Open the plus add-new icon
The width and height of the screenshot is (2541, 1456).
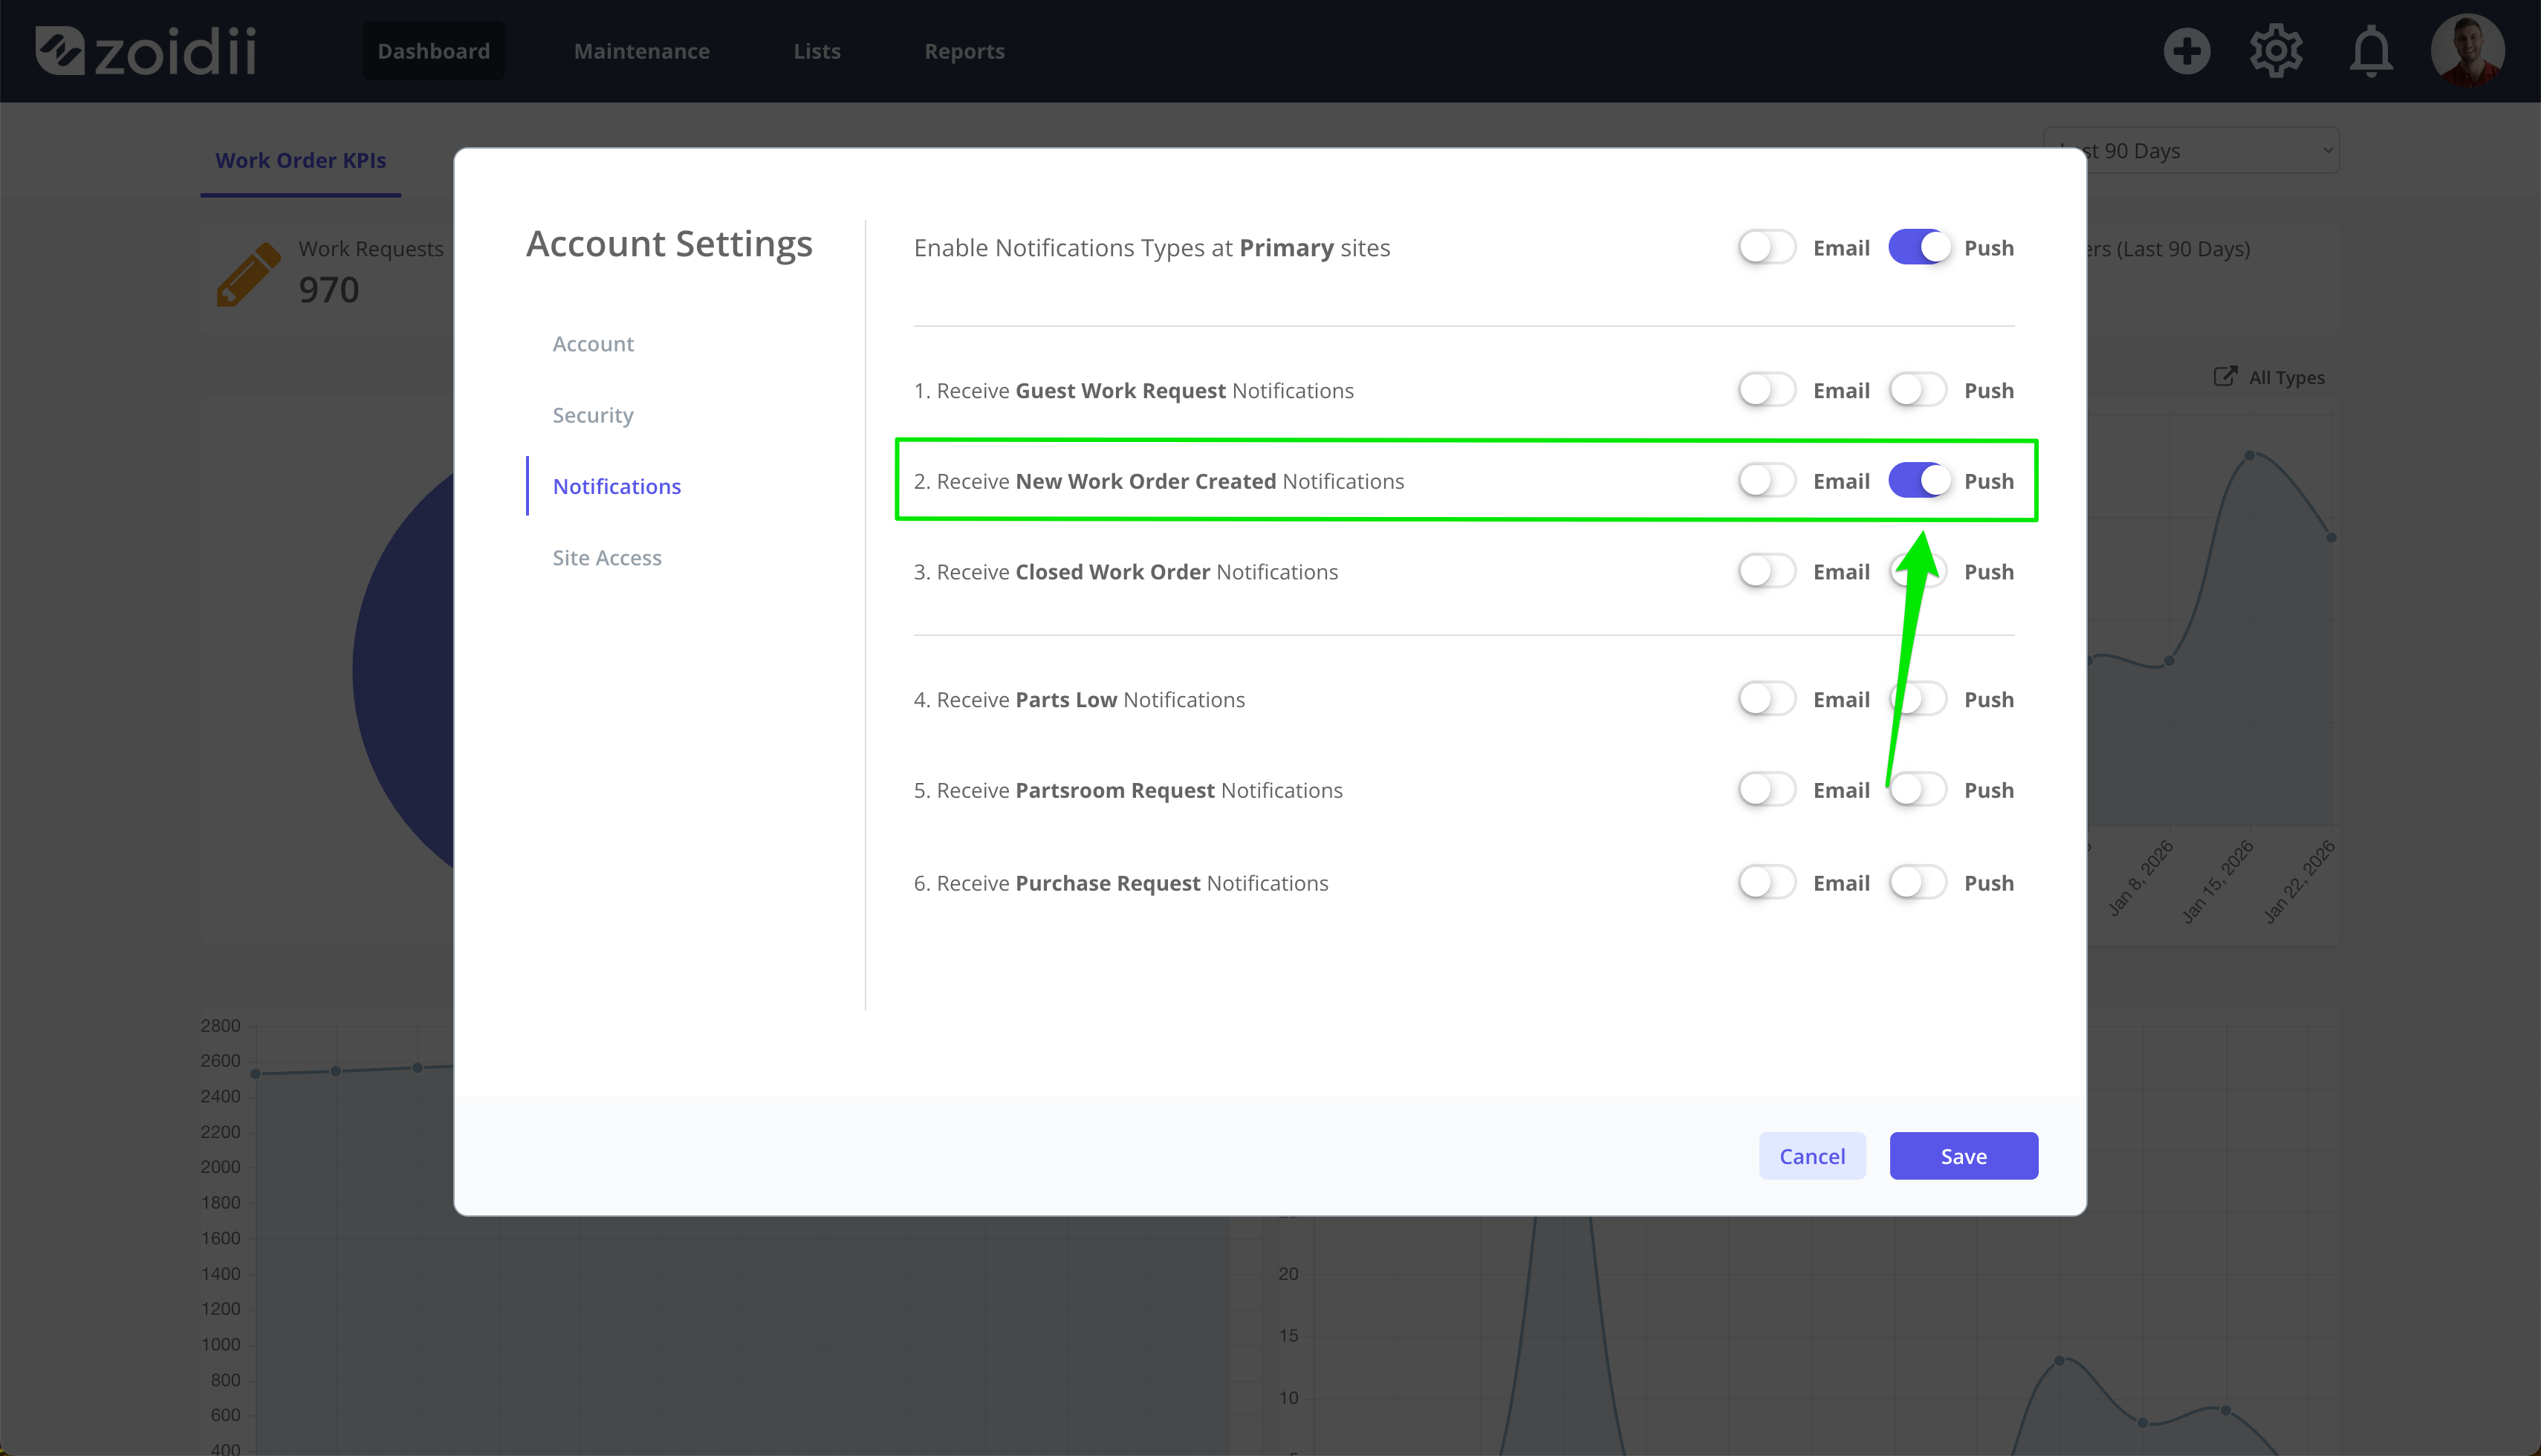[x=2186, y=51]
